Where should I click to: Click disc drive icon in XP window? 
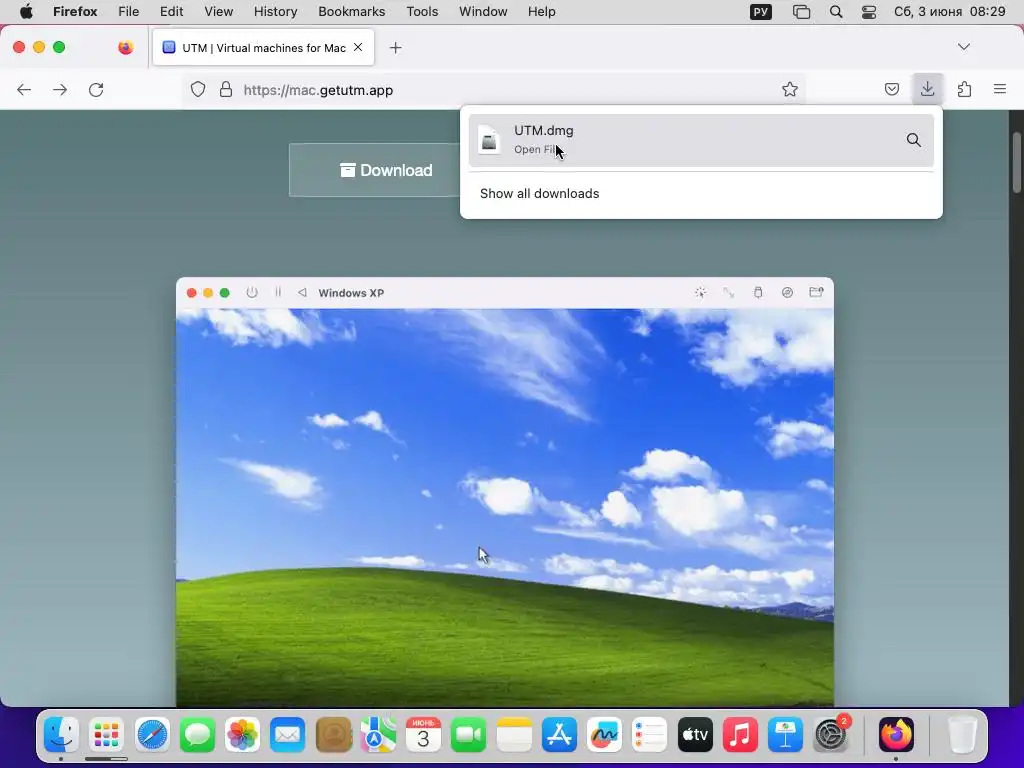[787, 293]
